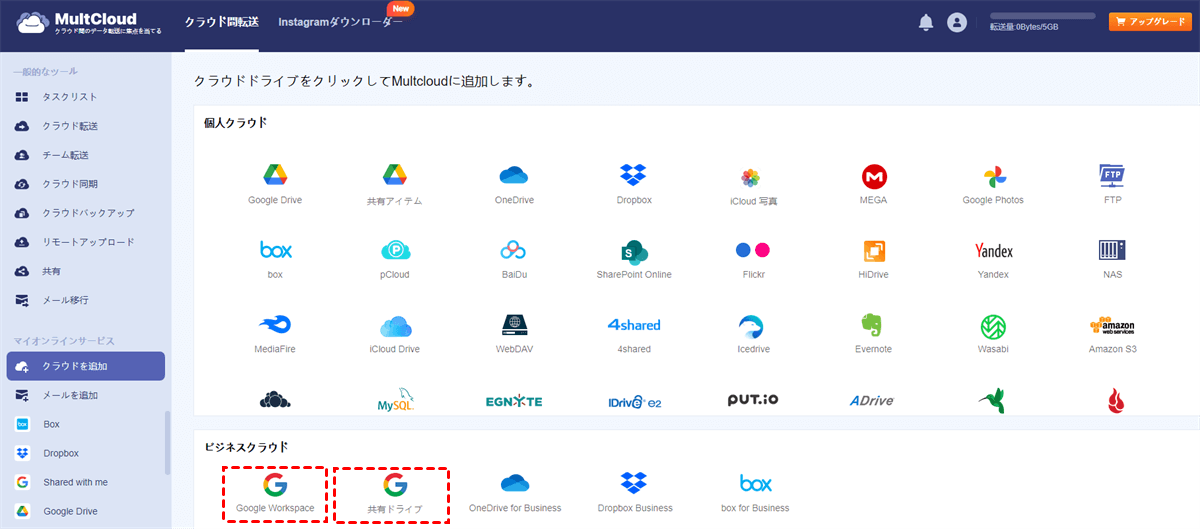Select 共有ドライブ business cloud
The image size is (1200, 529).
point(394,494)
